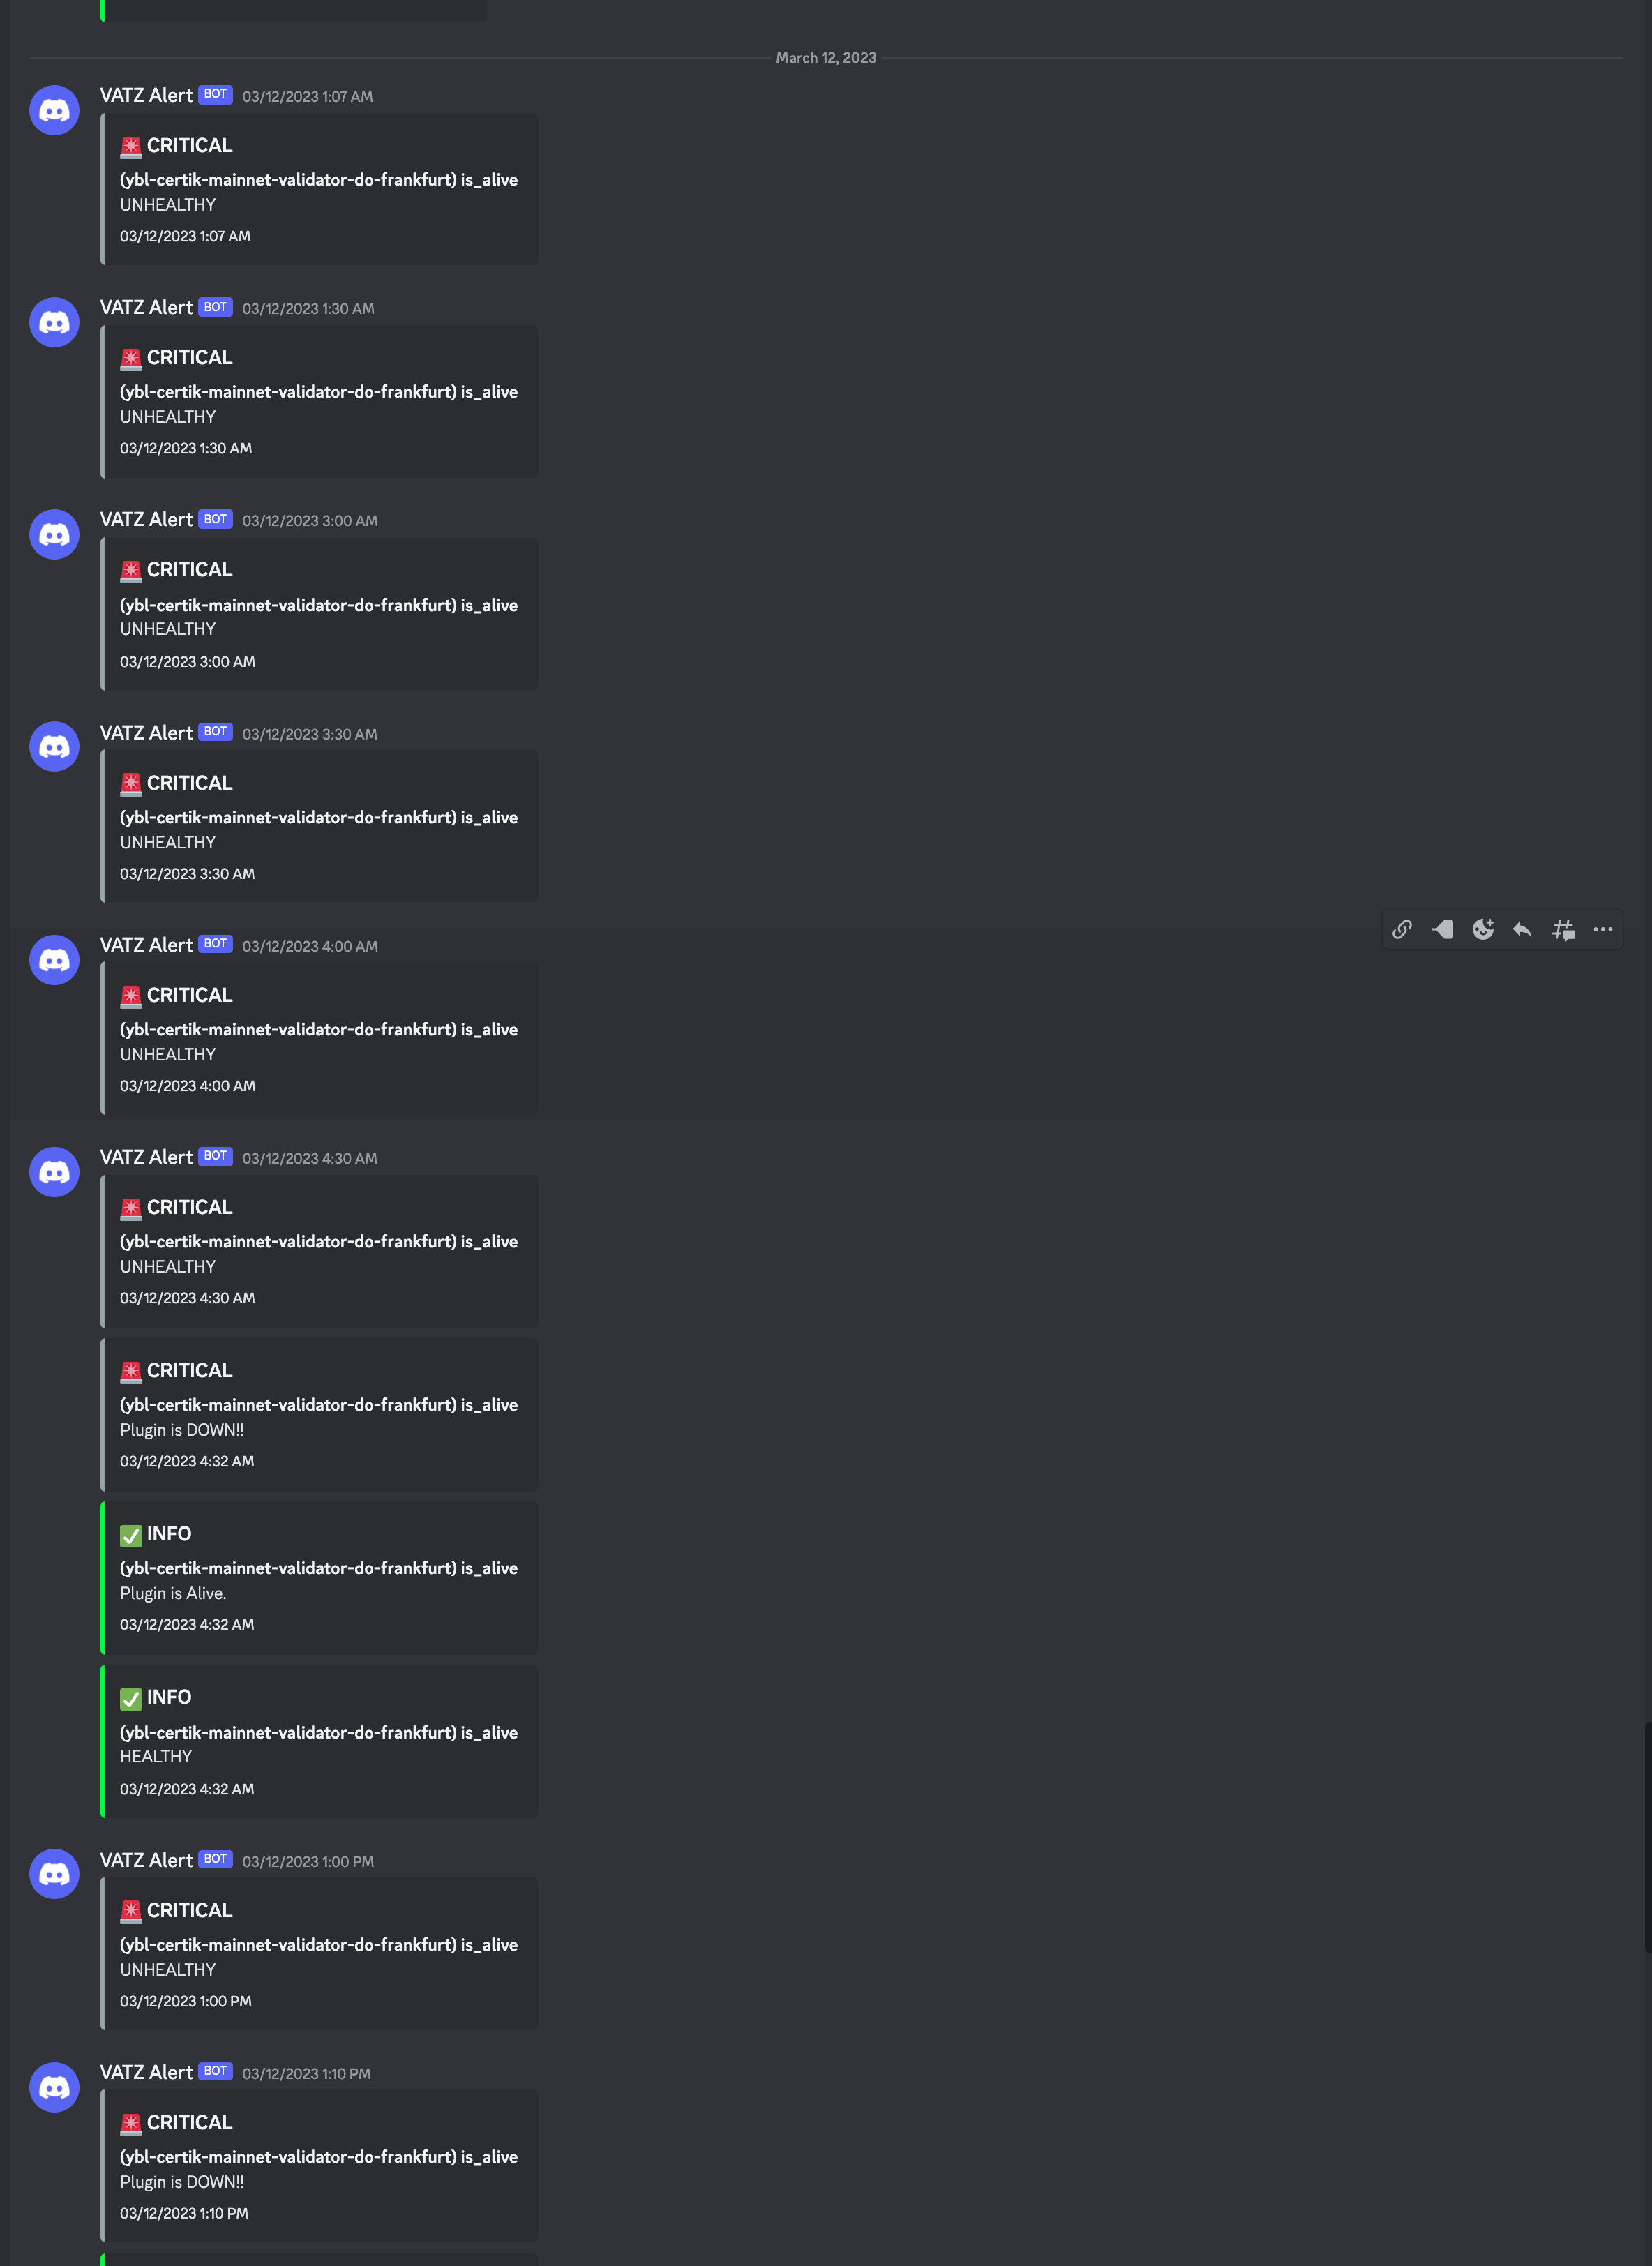
Task: Click the message timestamp 03/12/2023 1:10 PM
Action: (x=306, y=2073)
